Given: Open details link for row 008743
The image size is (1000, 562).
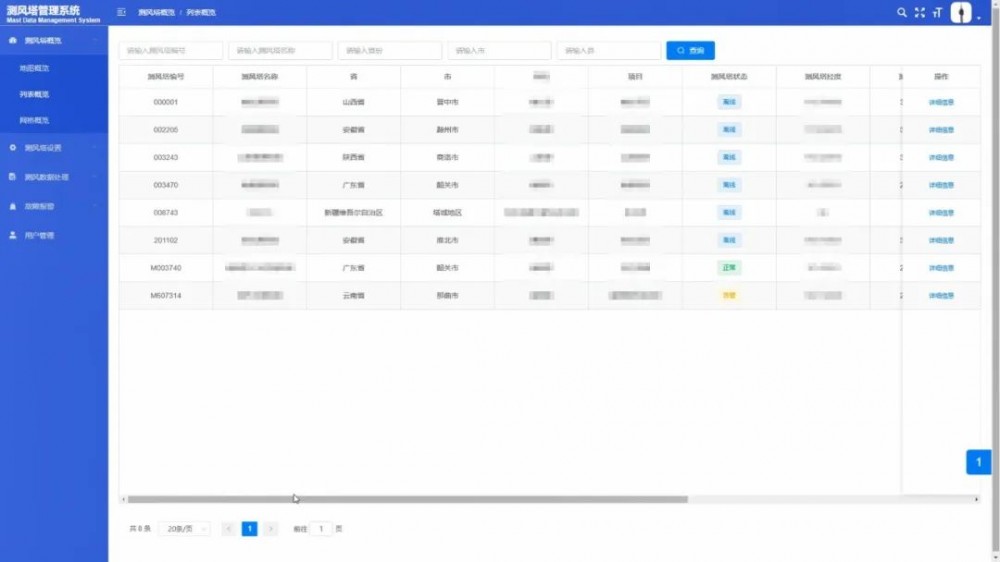Looking at the screenshot, I should [x=941, y=212].
